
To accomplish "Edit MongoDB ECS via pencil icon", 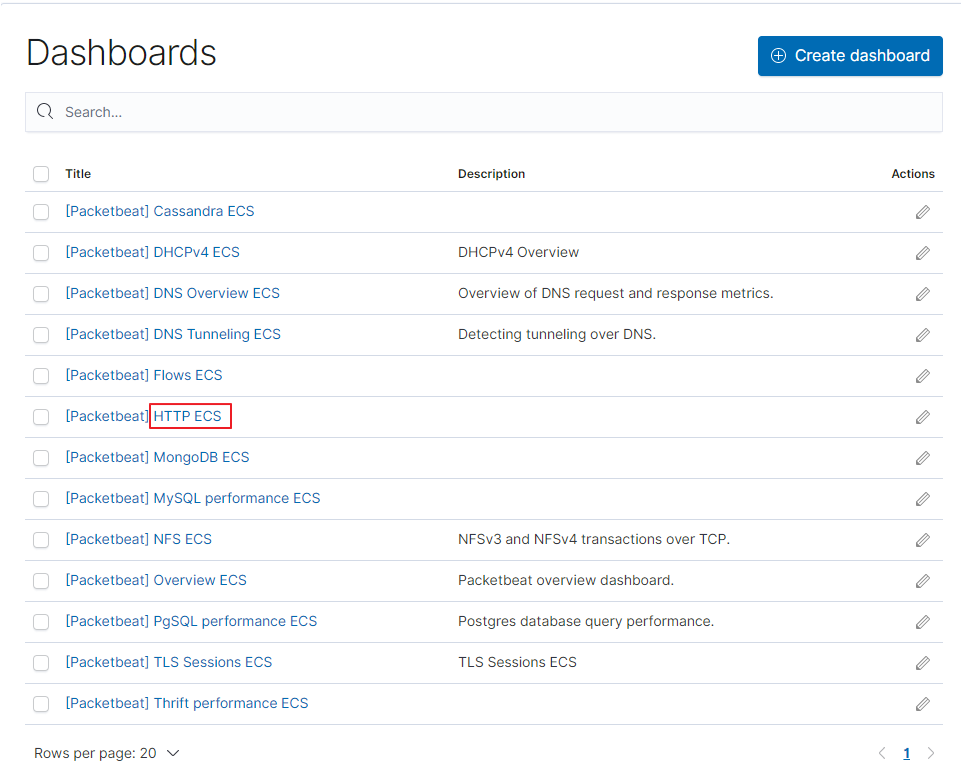I will coord(922,458).
